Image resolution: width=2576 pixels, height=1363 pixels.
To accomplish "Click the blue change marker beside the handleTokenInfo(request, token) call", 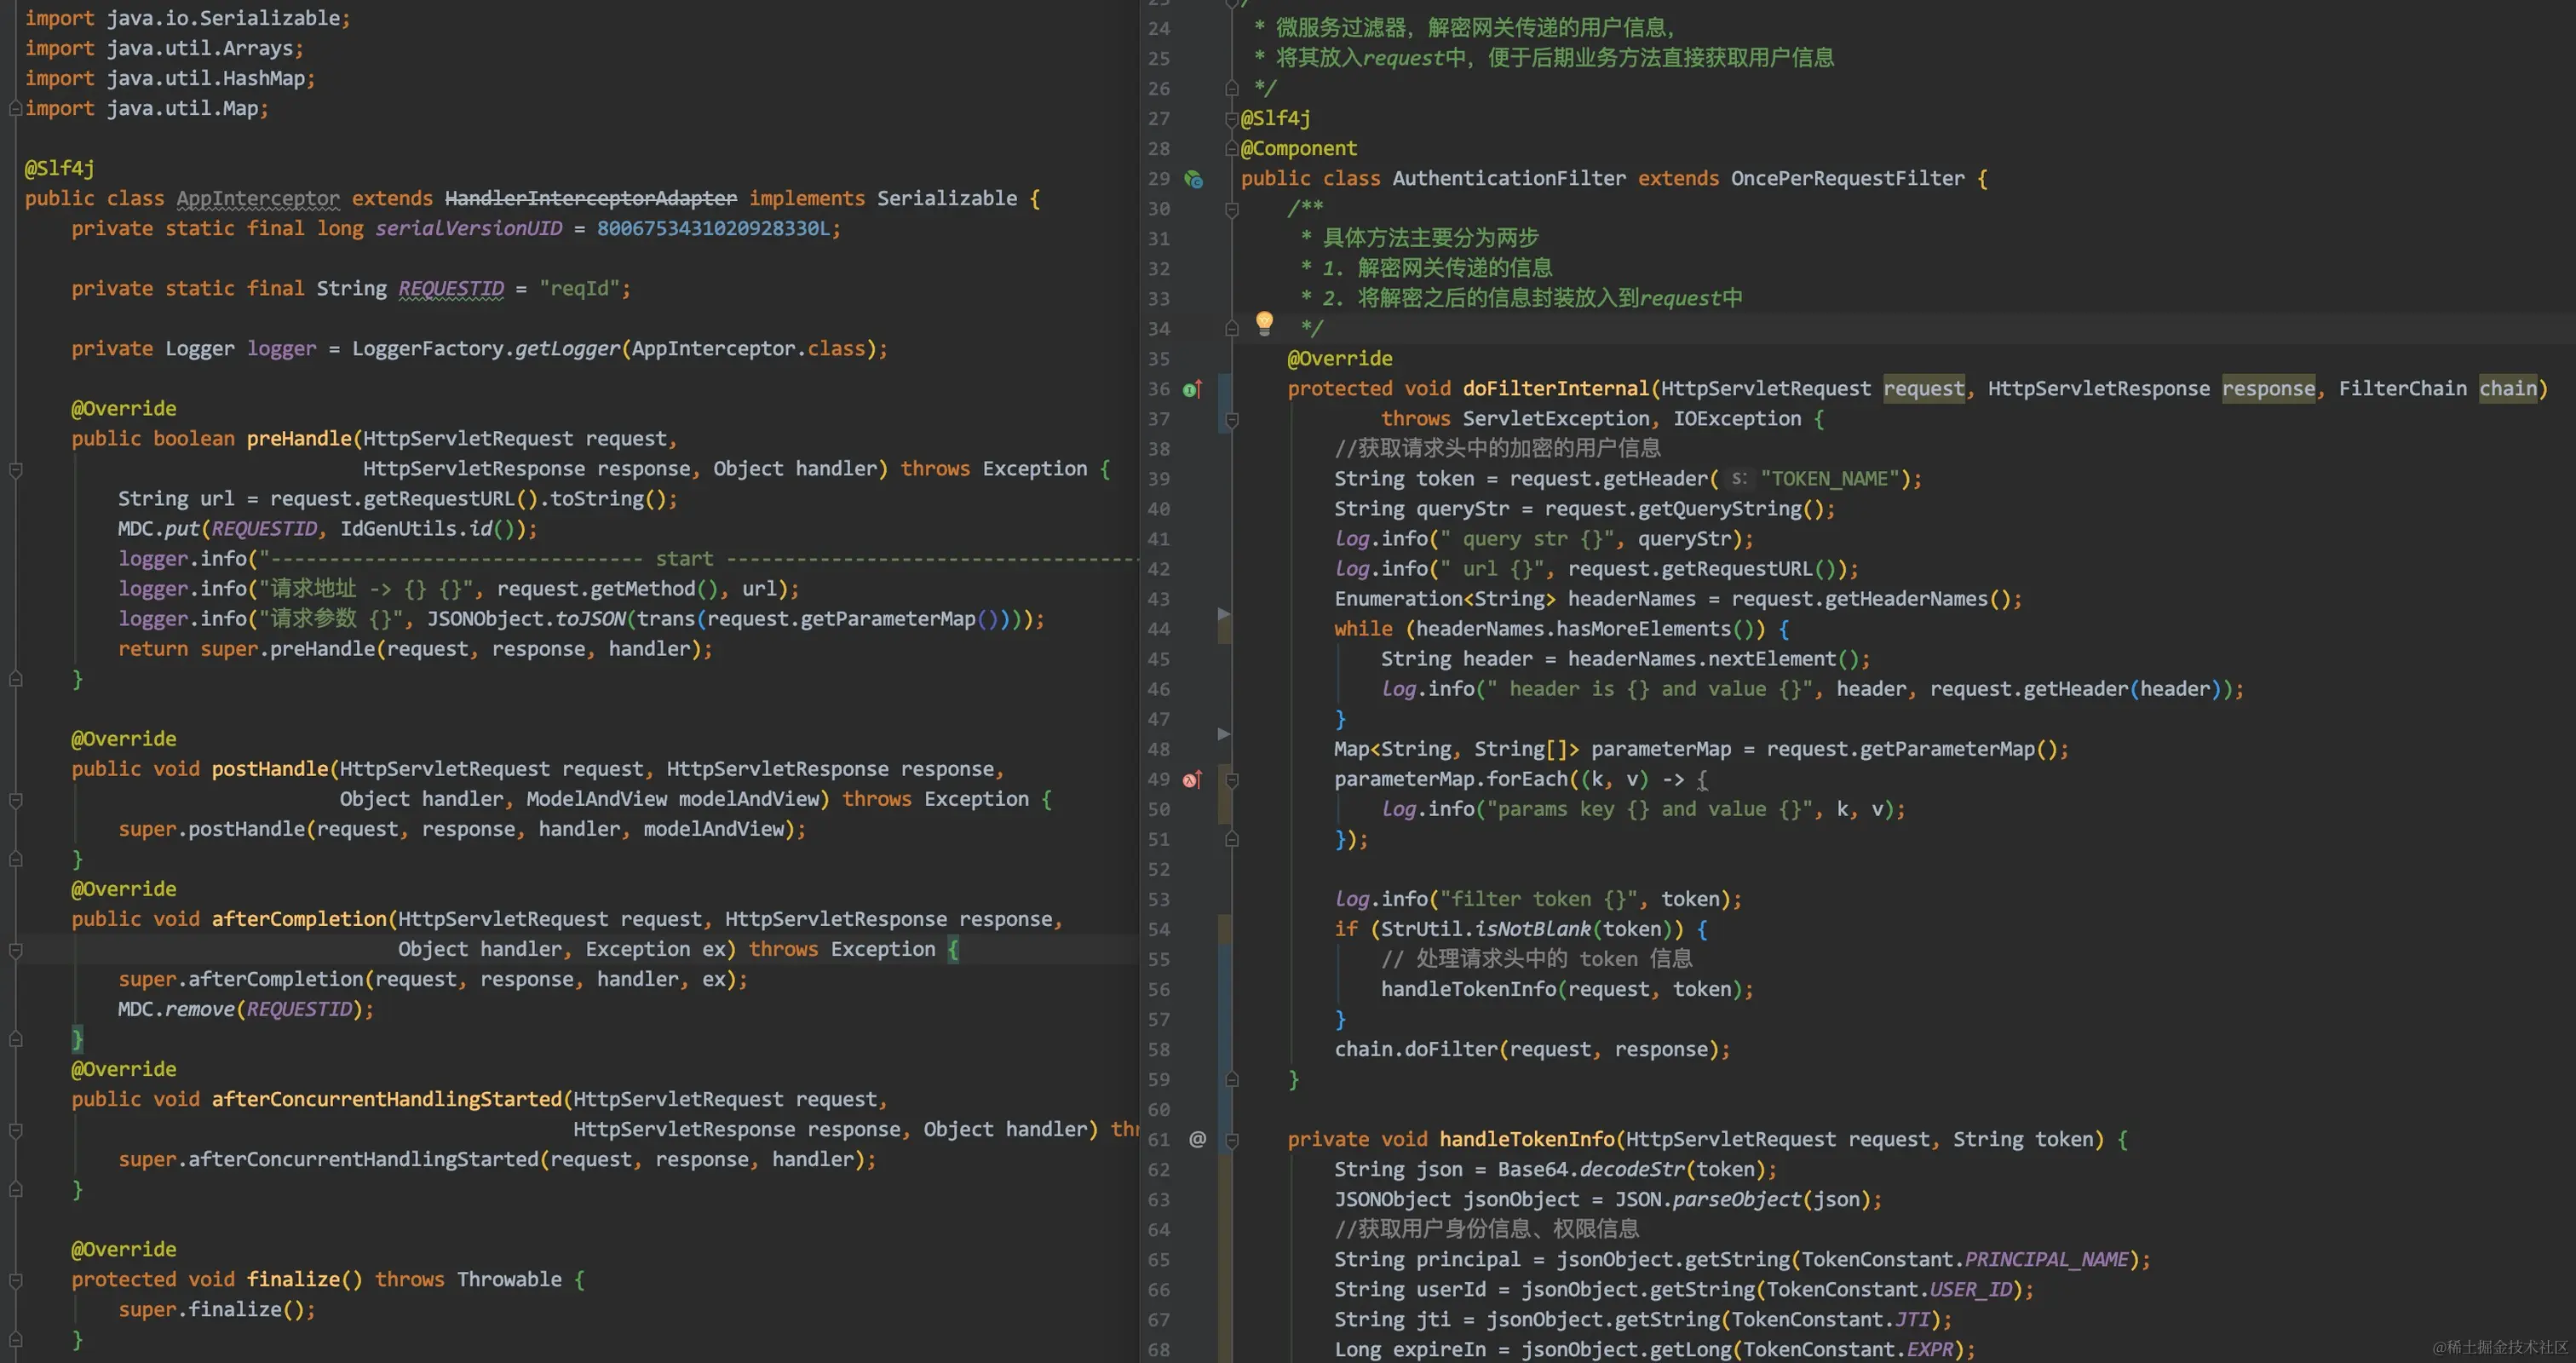I will click(x=1224, y=989).
